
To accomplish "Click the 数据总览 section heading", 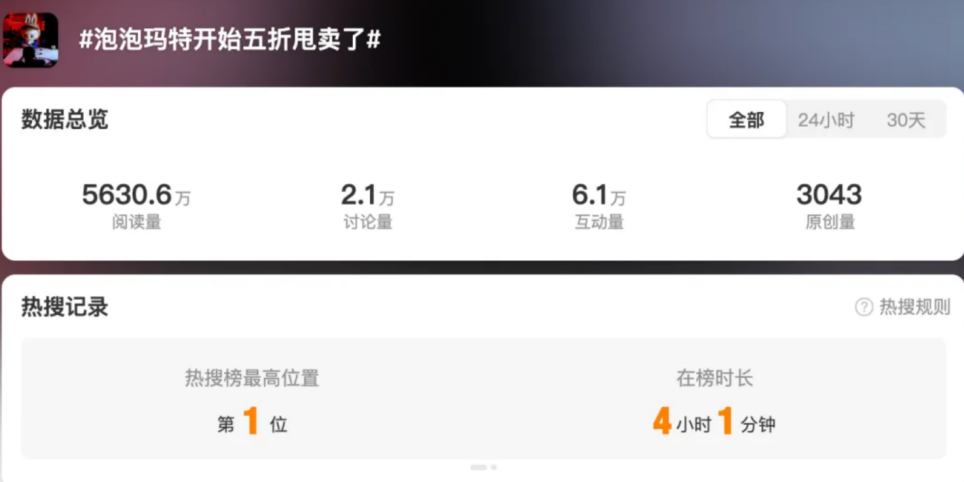I will click(x=65, y=120).
